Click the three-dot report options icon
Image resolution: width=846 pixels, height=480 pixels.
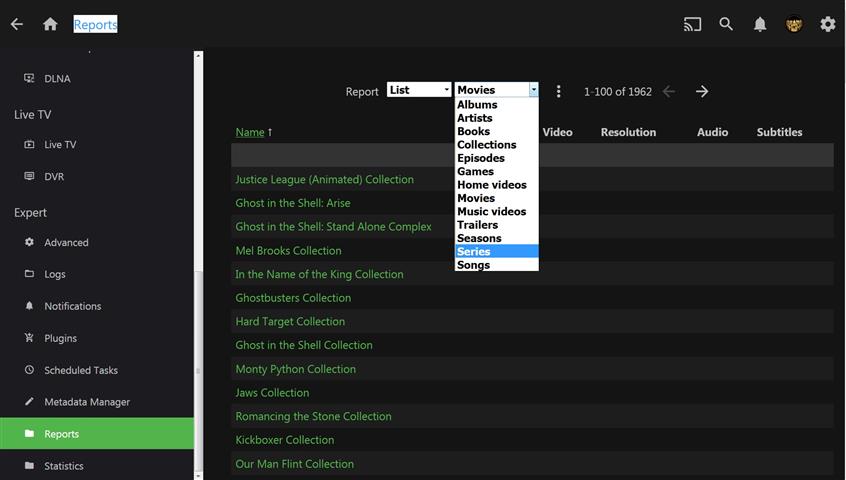click(x=559, y=91)
